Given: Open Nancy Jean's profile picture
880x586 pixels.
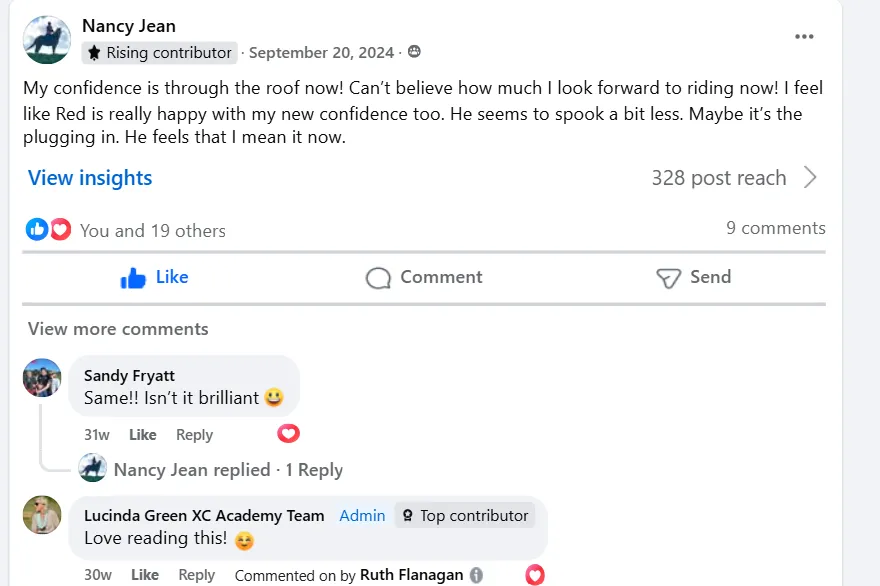Looking at the screenshot, I should (46, 40).
